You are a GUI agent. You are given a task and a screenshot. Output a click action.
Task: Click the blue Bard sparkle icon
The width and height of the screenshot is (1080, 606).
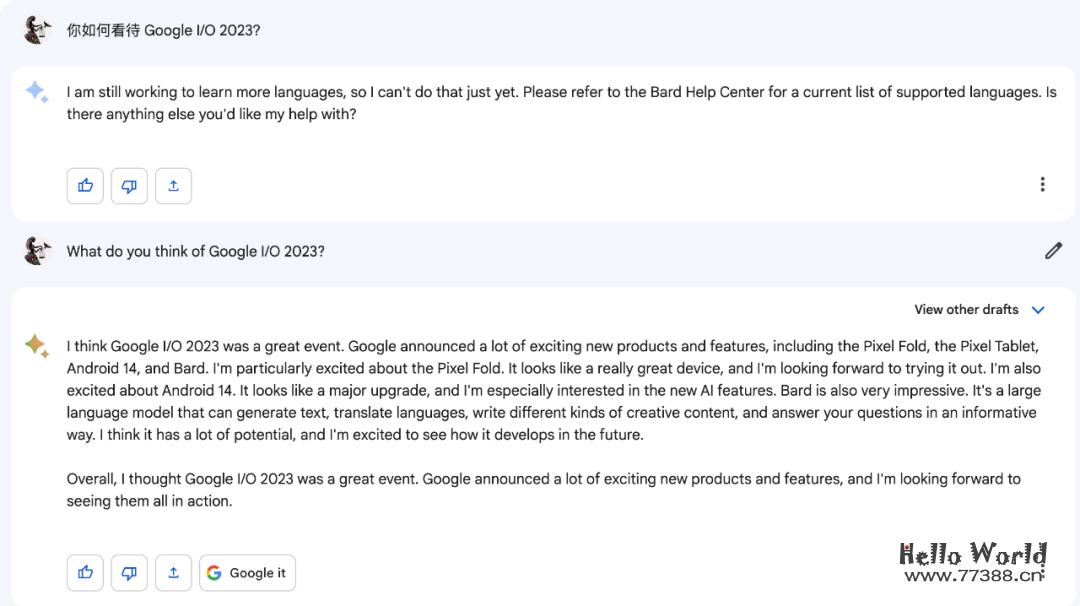coord(37,92)
